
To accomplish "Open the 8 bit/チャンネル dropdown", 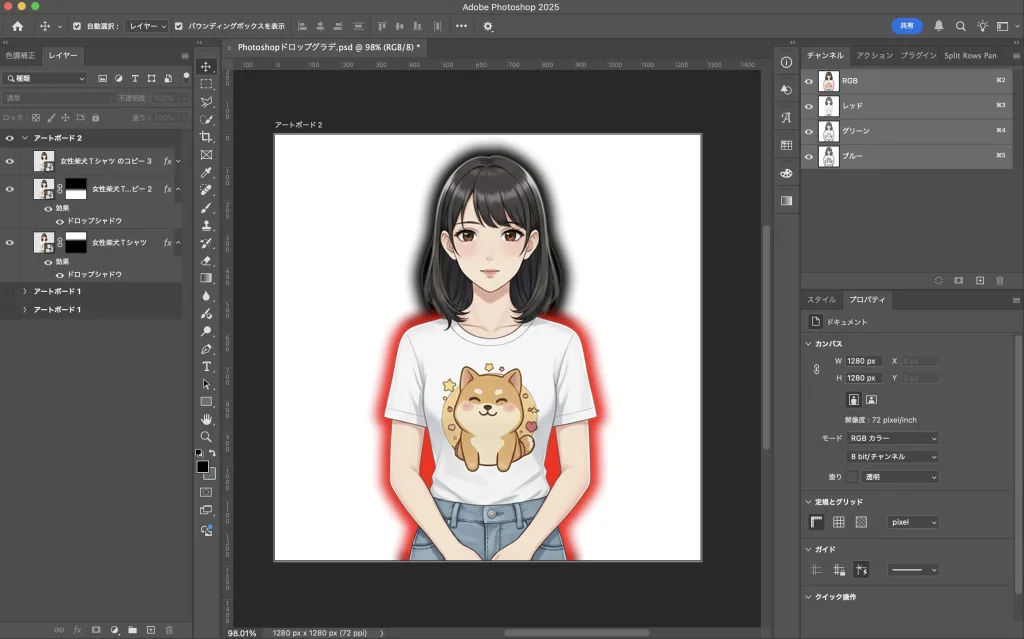I will (893, 456).
